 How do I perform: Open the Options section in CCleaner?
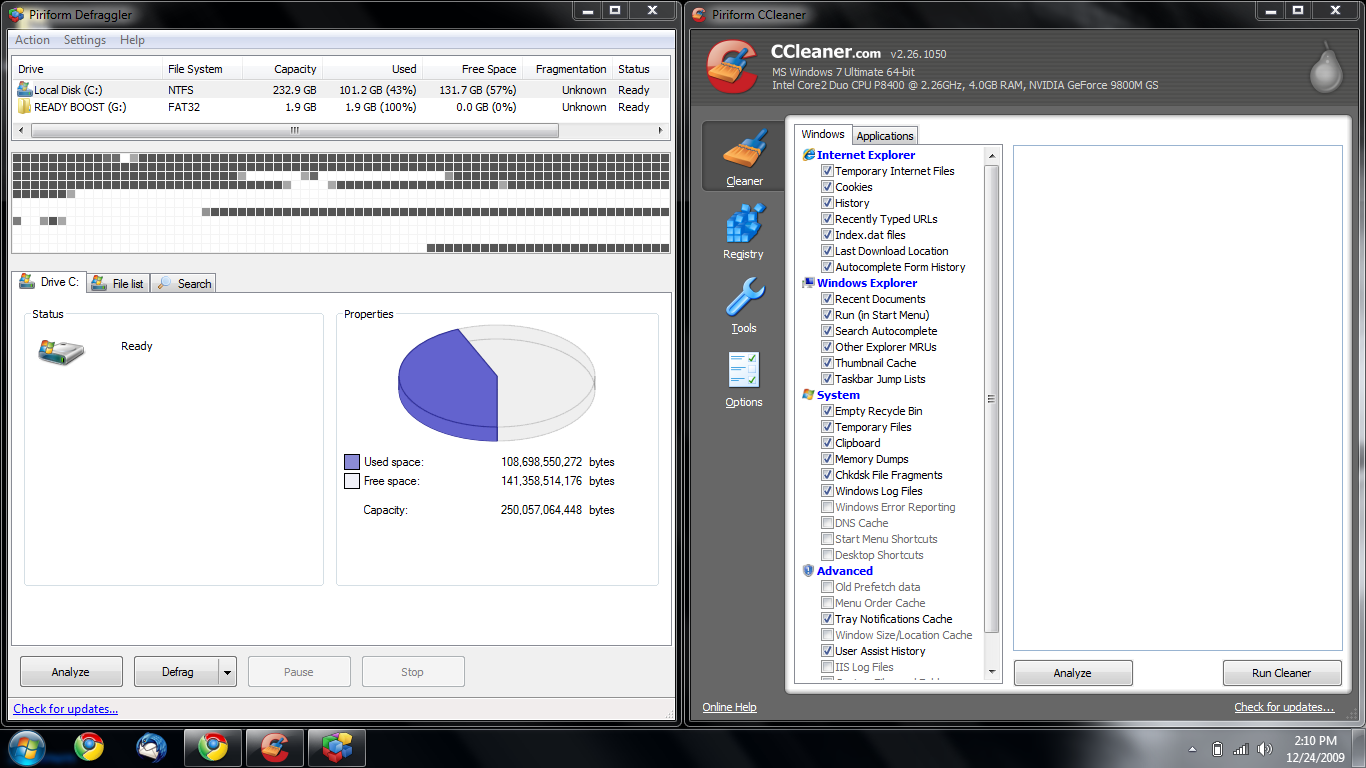pyautogui.click(x=743, y=380)
